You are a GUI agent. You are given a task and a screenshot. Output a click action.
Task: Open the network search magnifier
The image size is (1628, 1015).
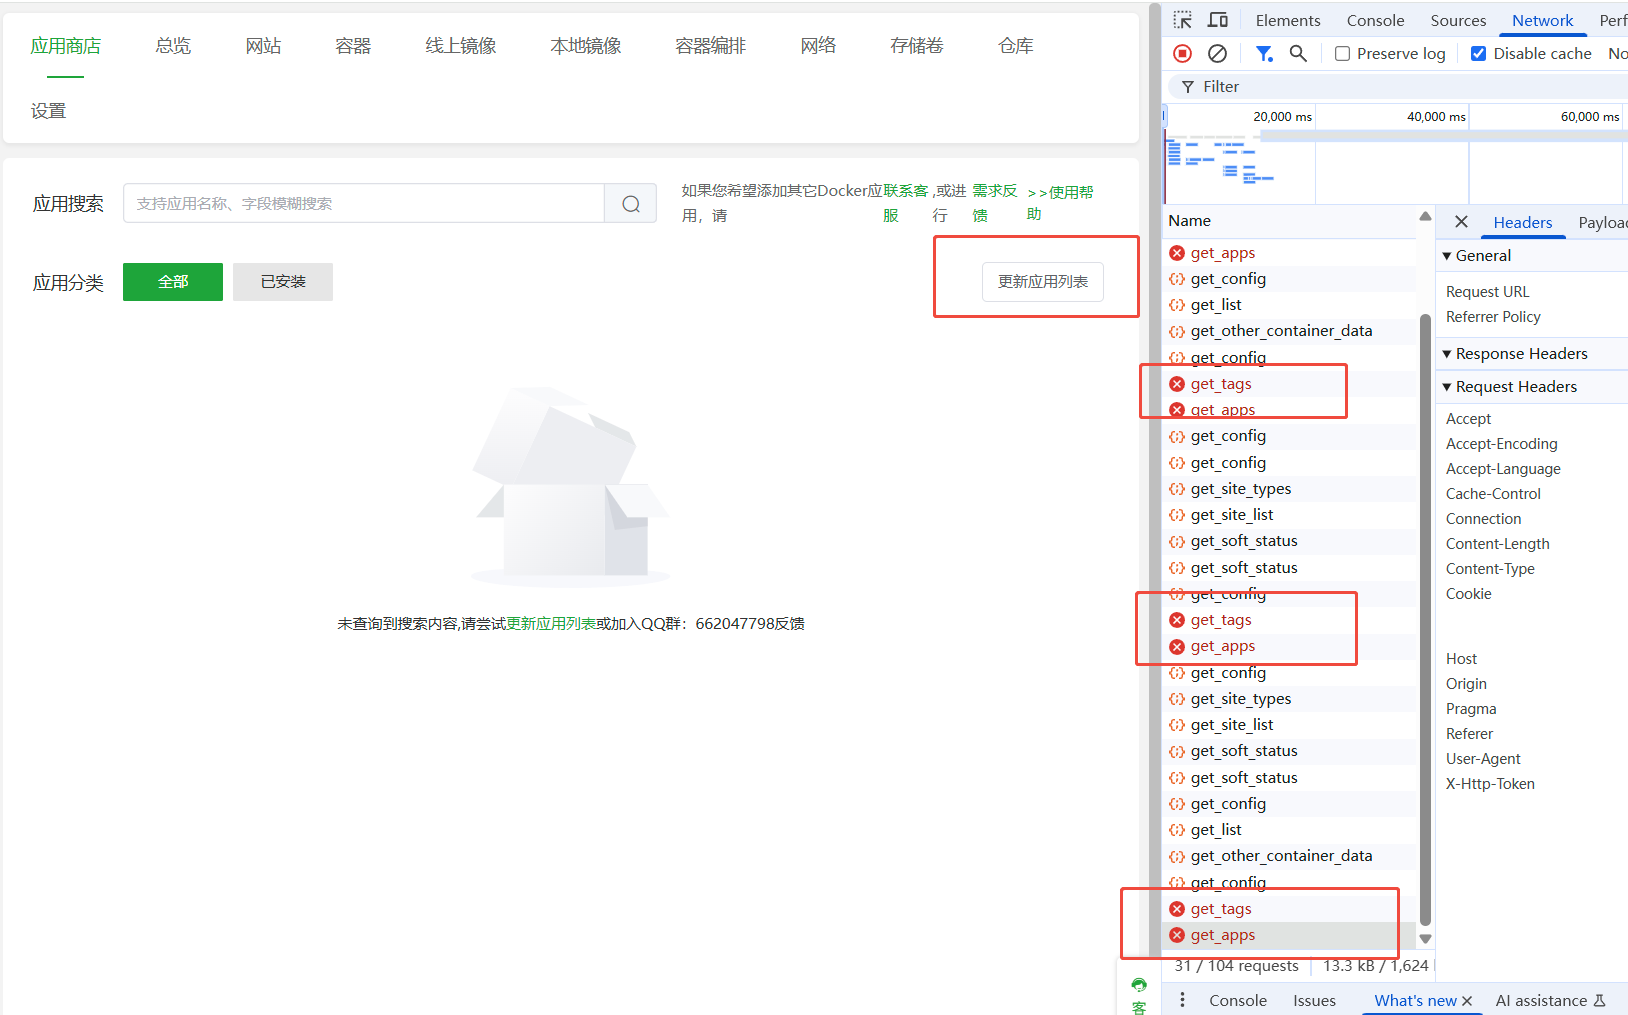1298,53
